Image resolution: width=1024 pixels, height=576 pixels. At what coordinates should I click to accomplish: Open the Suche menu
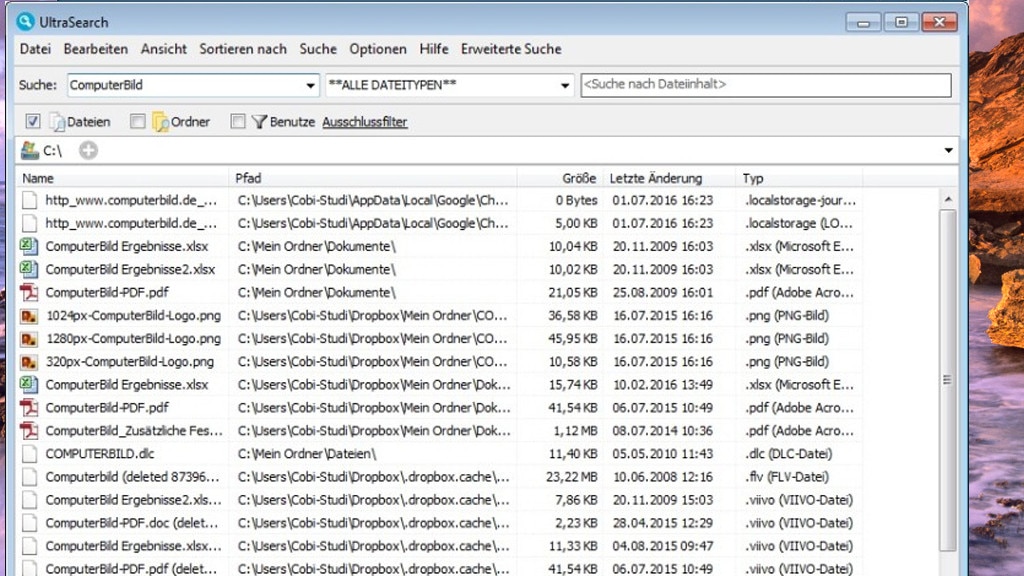[x=318, y=49]
